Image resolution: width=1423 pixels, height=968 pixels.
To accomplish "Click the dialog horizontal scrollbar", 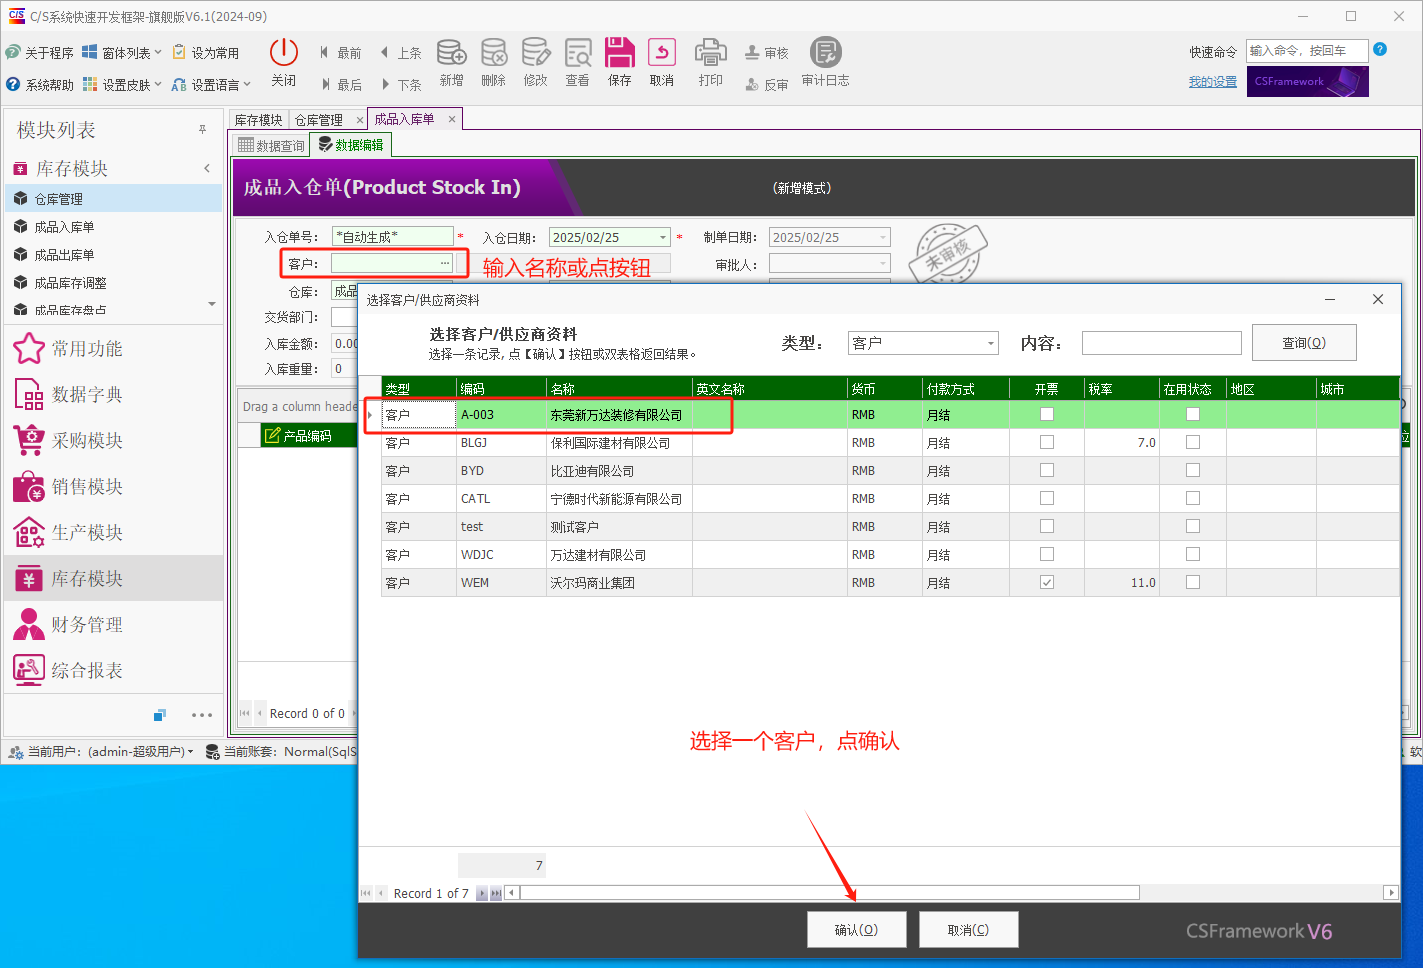I will pyautogui.click(x=830, y=892).
